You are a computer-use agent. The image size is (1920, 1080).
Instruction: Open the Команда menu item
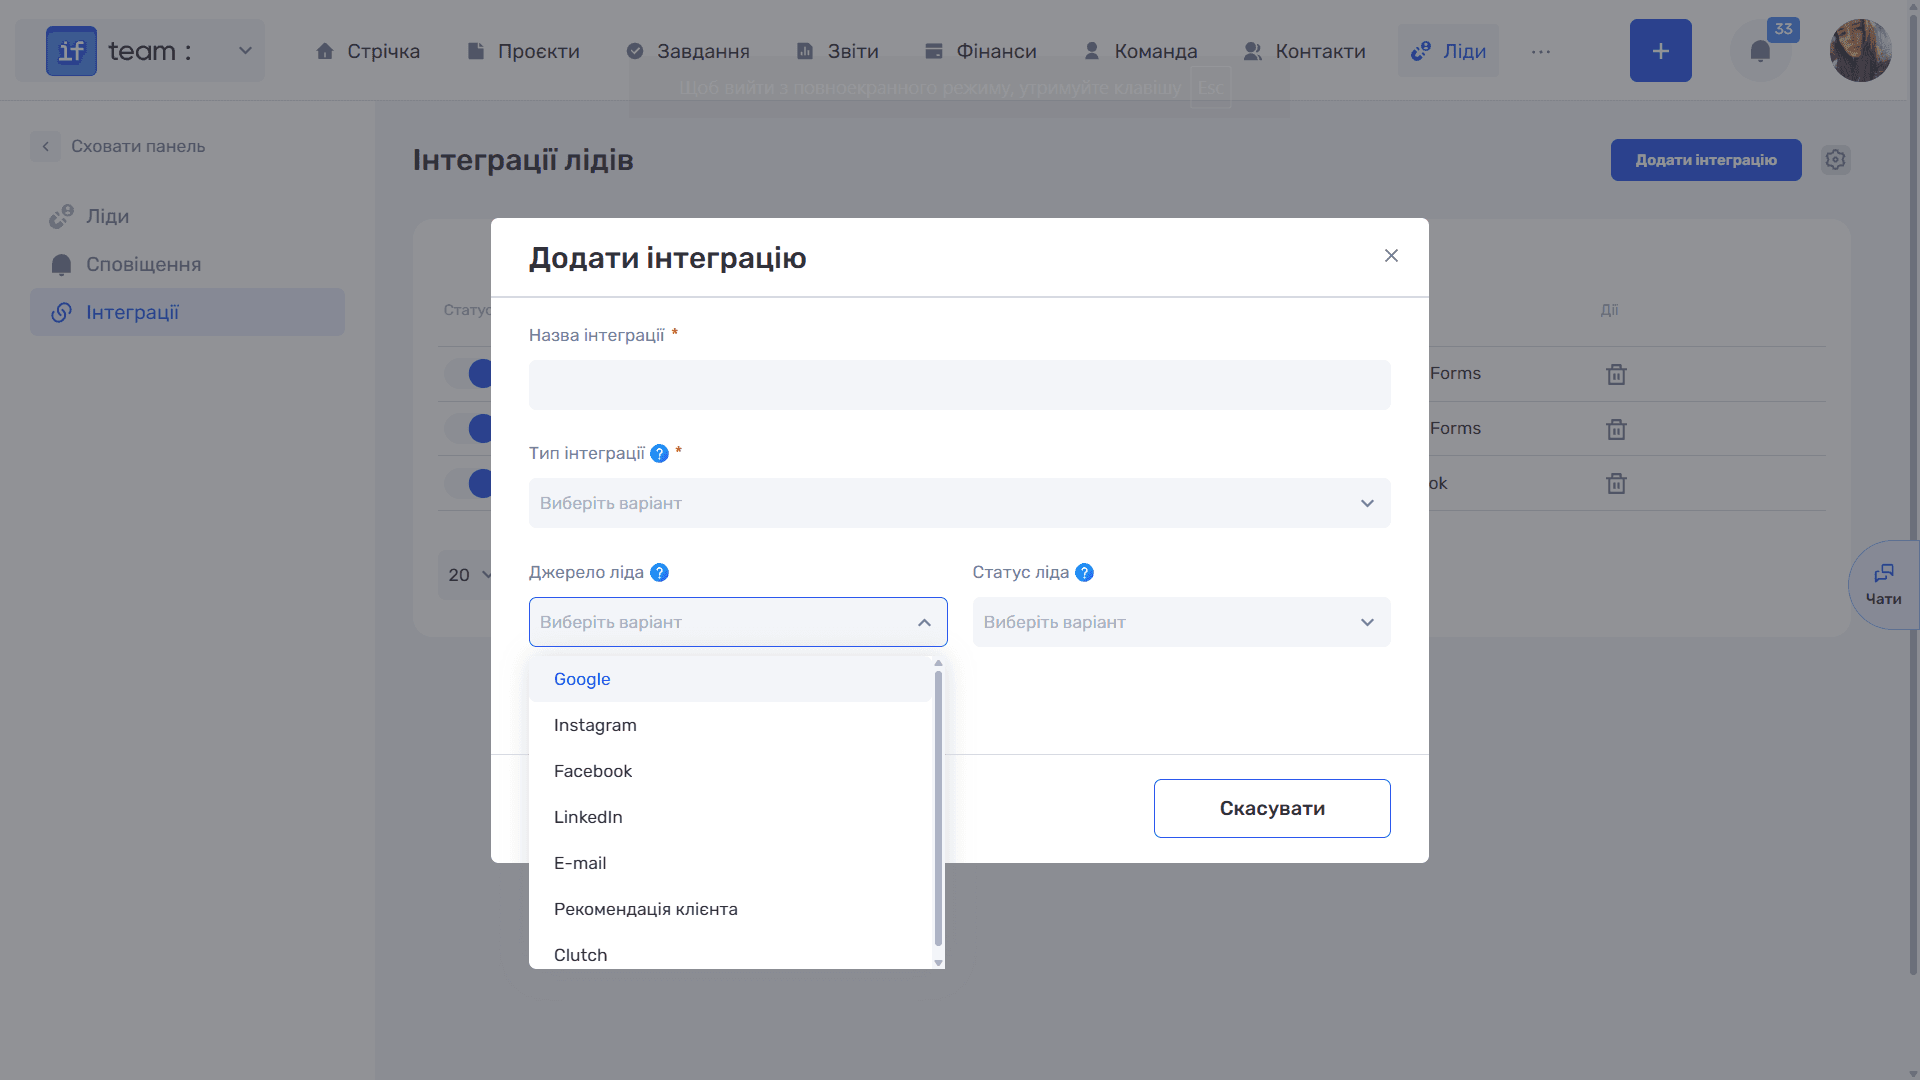1141,51
